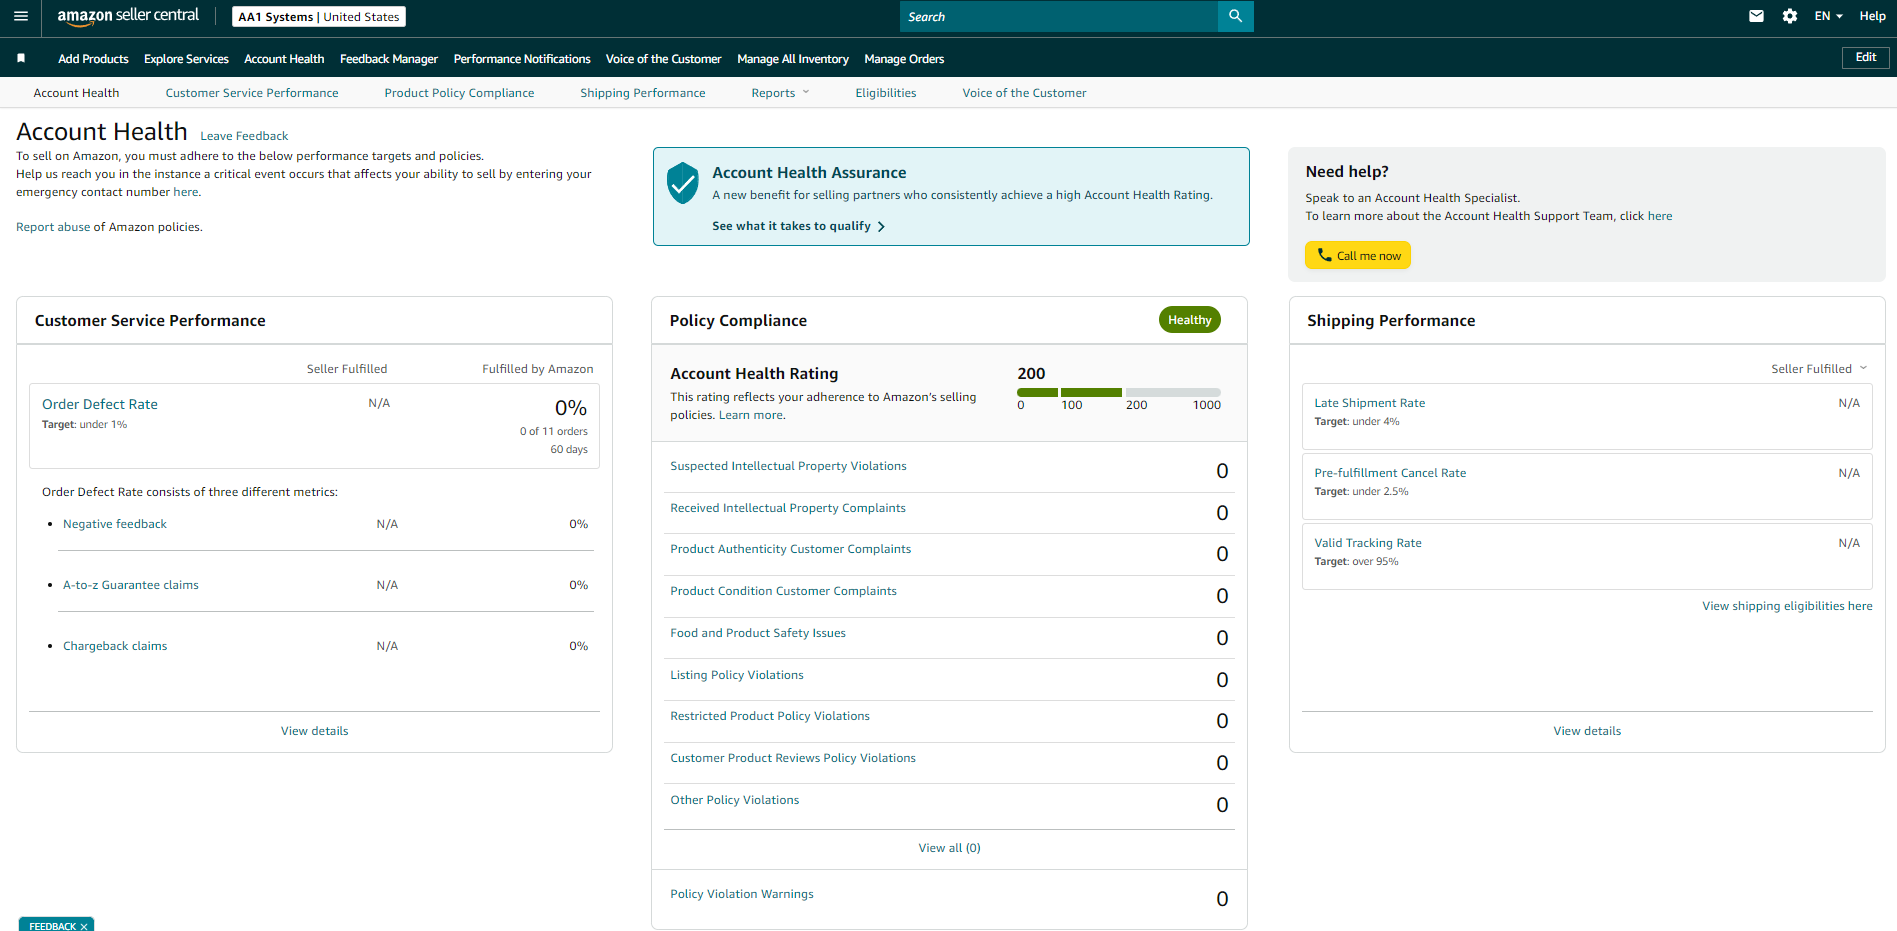
Task: Switch to the Voice of the Customer sub-tab
Action: coord(1024,93)
